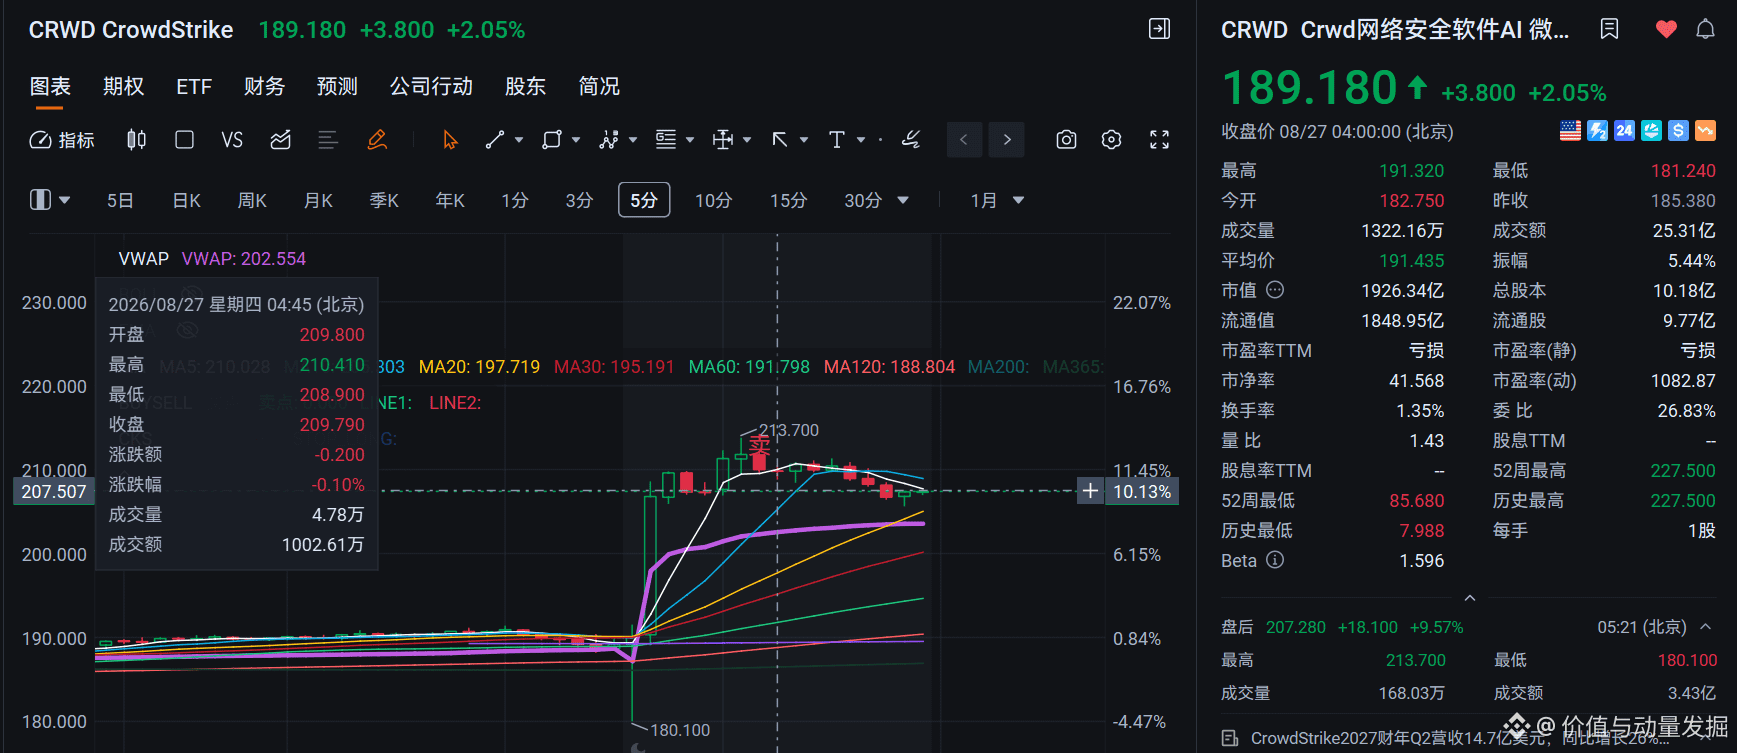The width and height of the screenshot is (1737, 753).
Task: Switch the chart to 月K
Action: click(x=318, y=201)
